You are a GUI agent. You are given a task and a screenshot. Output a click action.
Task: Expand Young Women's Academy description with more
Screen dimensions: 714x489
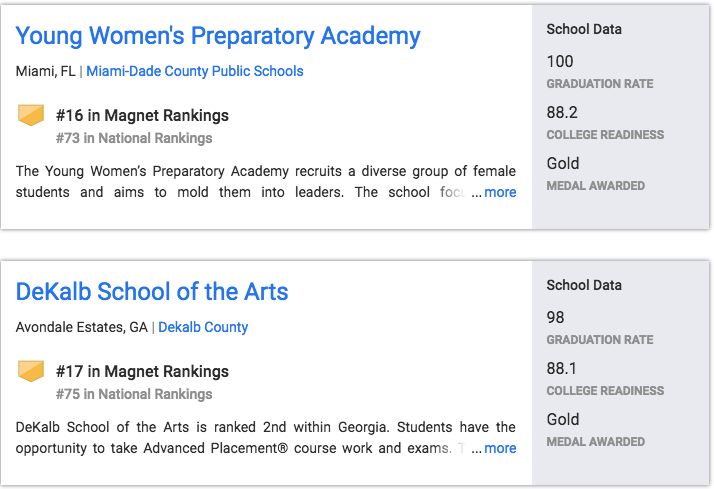pos(500,192)
